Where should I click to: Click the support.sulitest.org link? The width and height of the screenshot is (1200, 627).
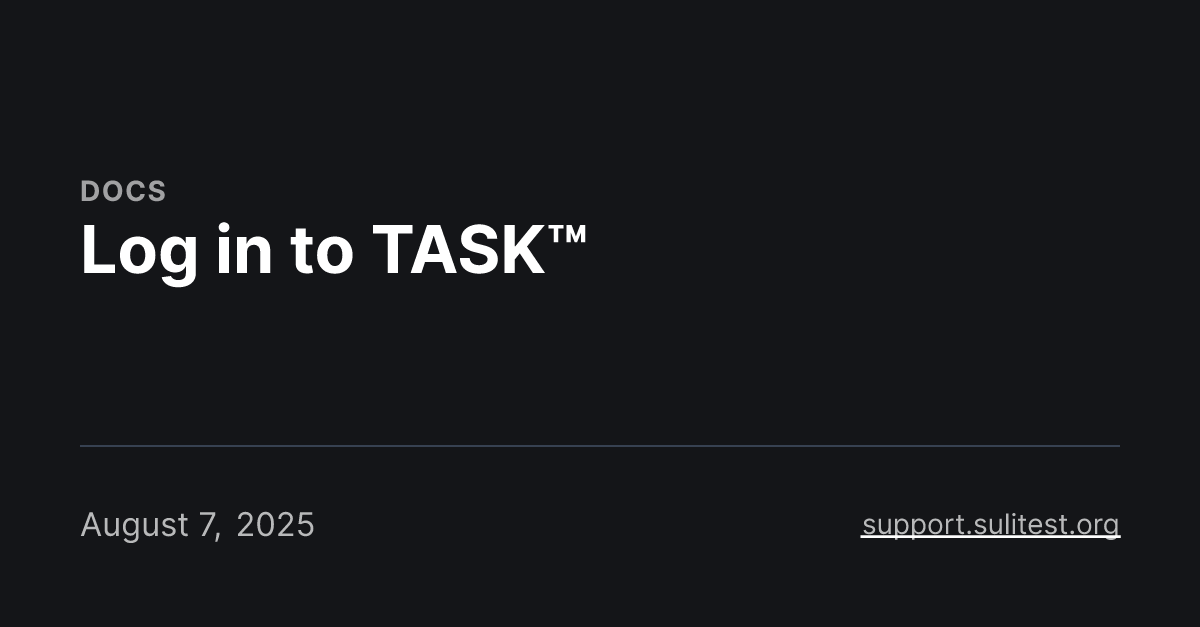990,524
